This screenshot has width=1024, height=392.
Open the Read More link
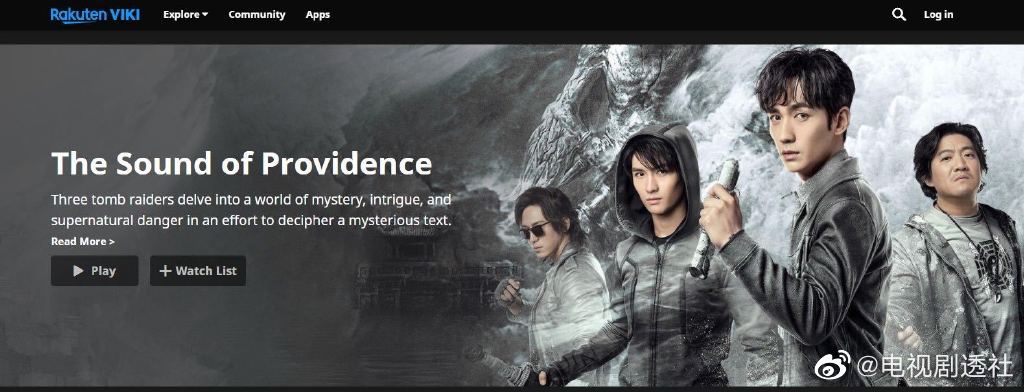coord(83,241)
